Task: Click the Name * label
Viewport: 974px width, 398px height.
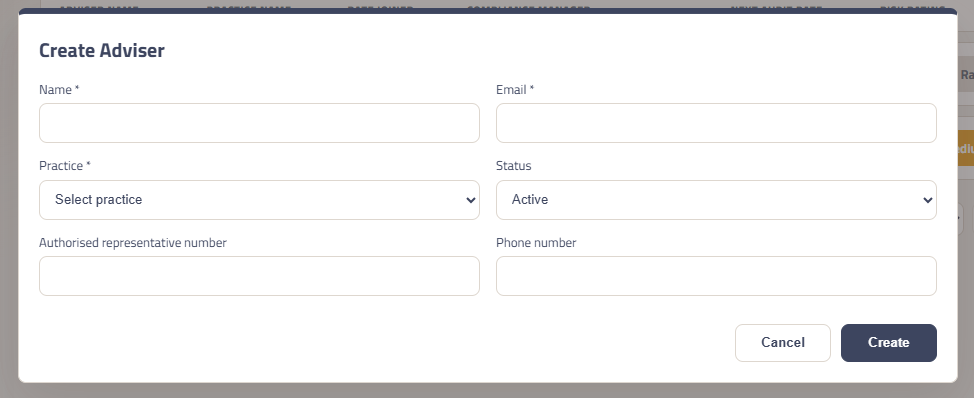Action: [59, 89]
